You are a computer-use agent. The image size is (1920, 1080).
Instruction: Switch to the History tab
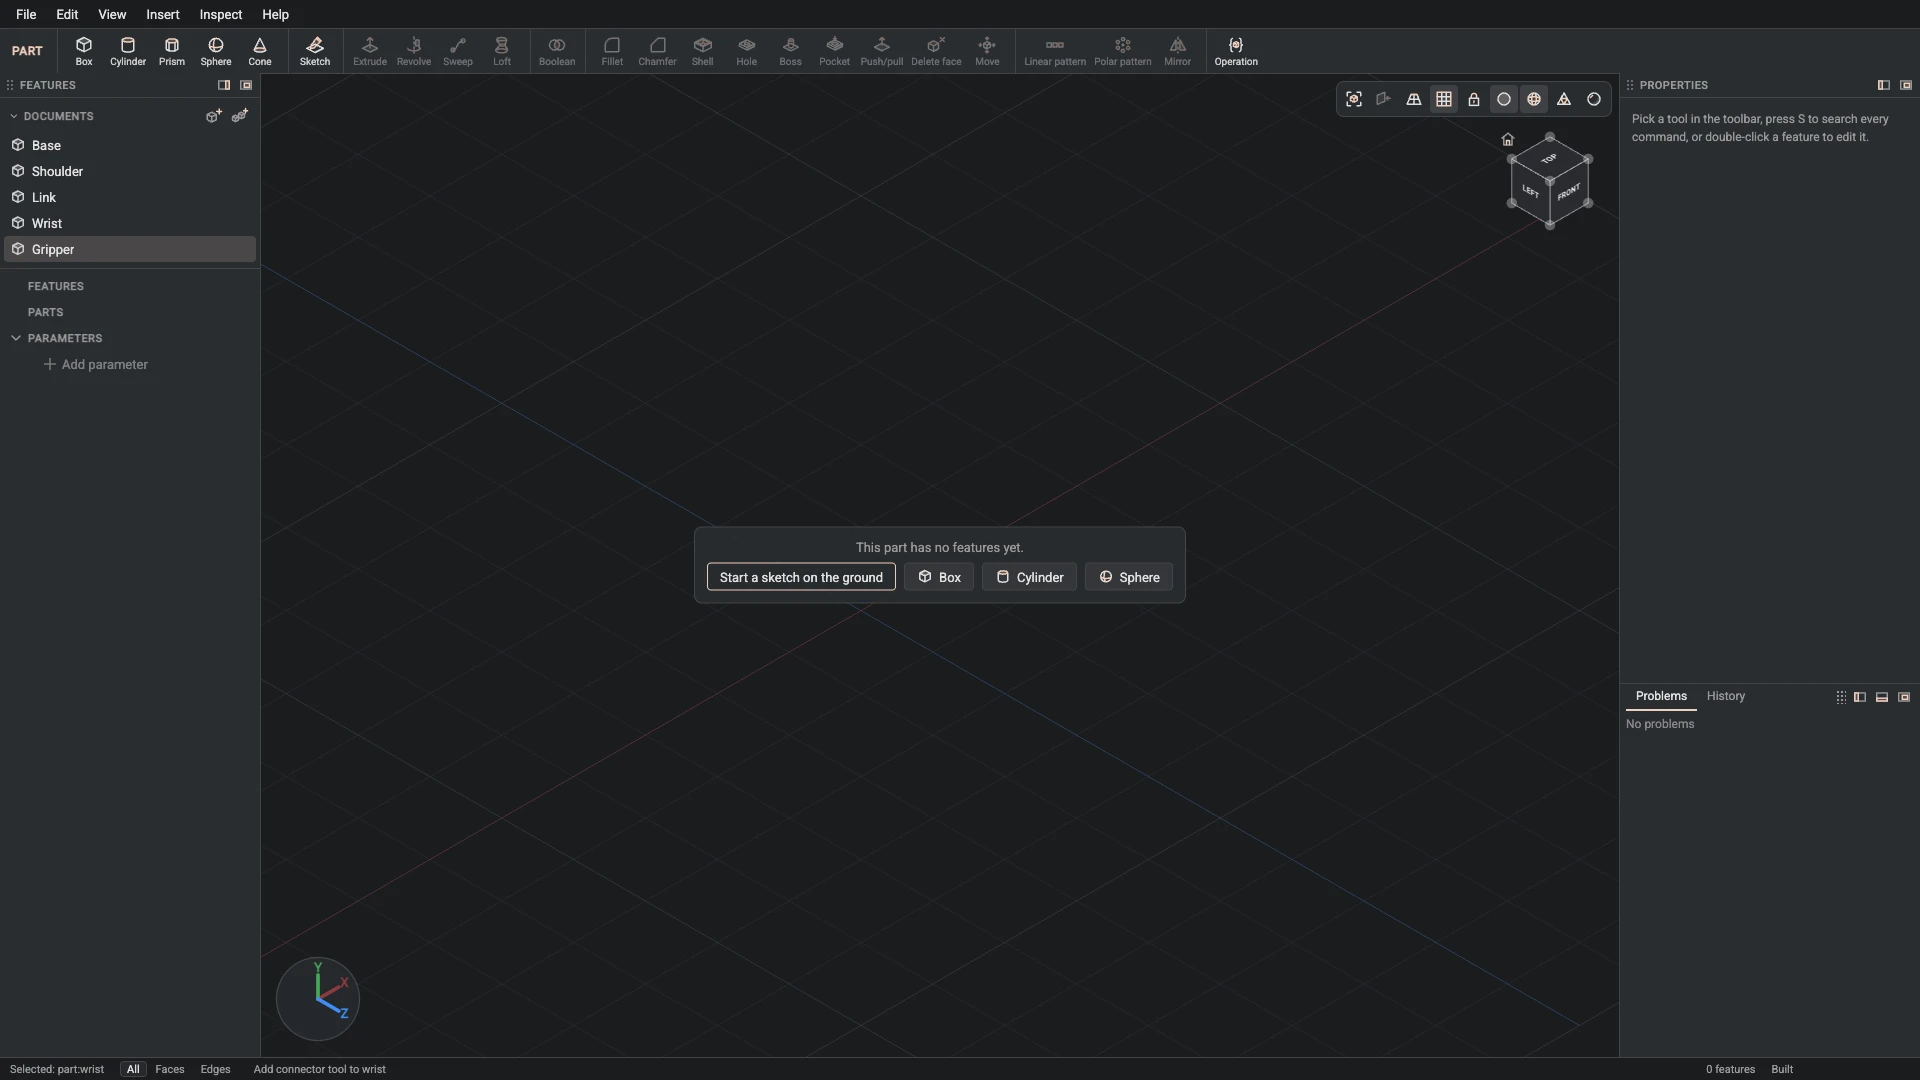point(1726,696)
